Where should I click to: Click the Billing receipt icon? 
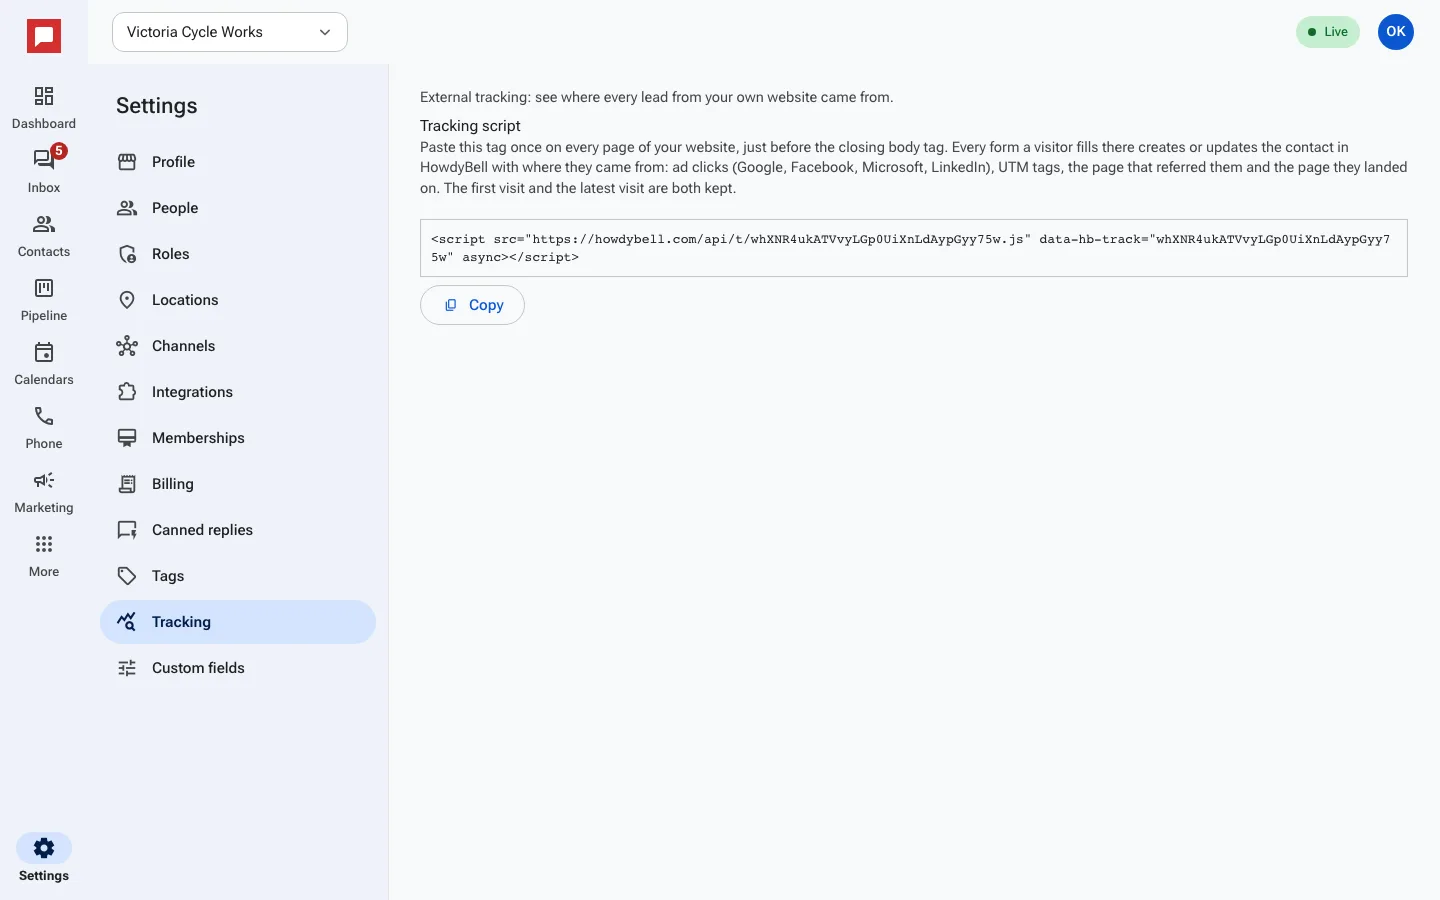pyautogui.click(x=127, y=484)
